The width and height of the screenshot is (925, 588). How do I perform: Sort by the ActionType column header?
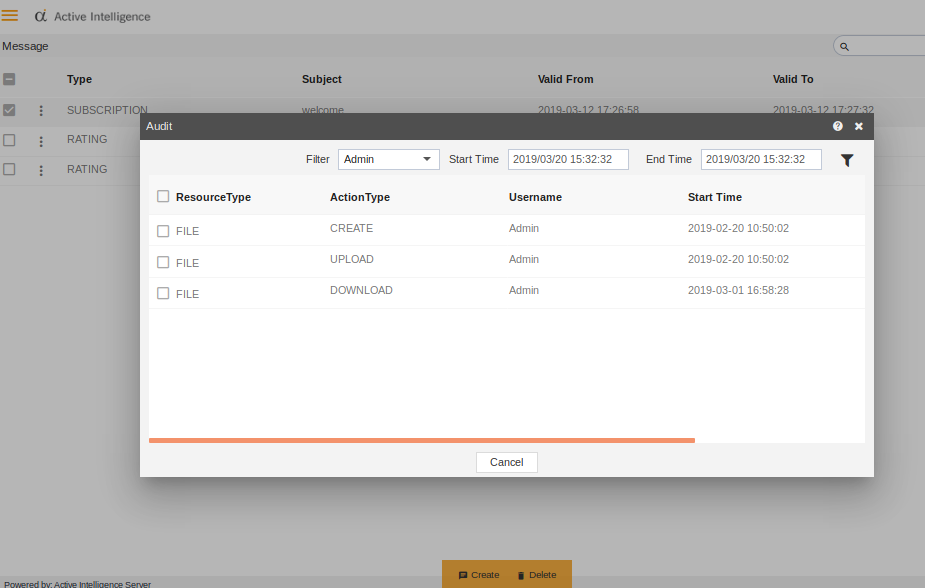[360, 197]
